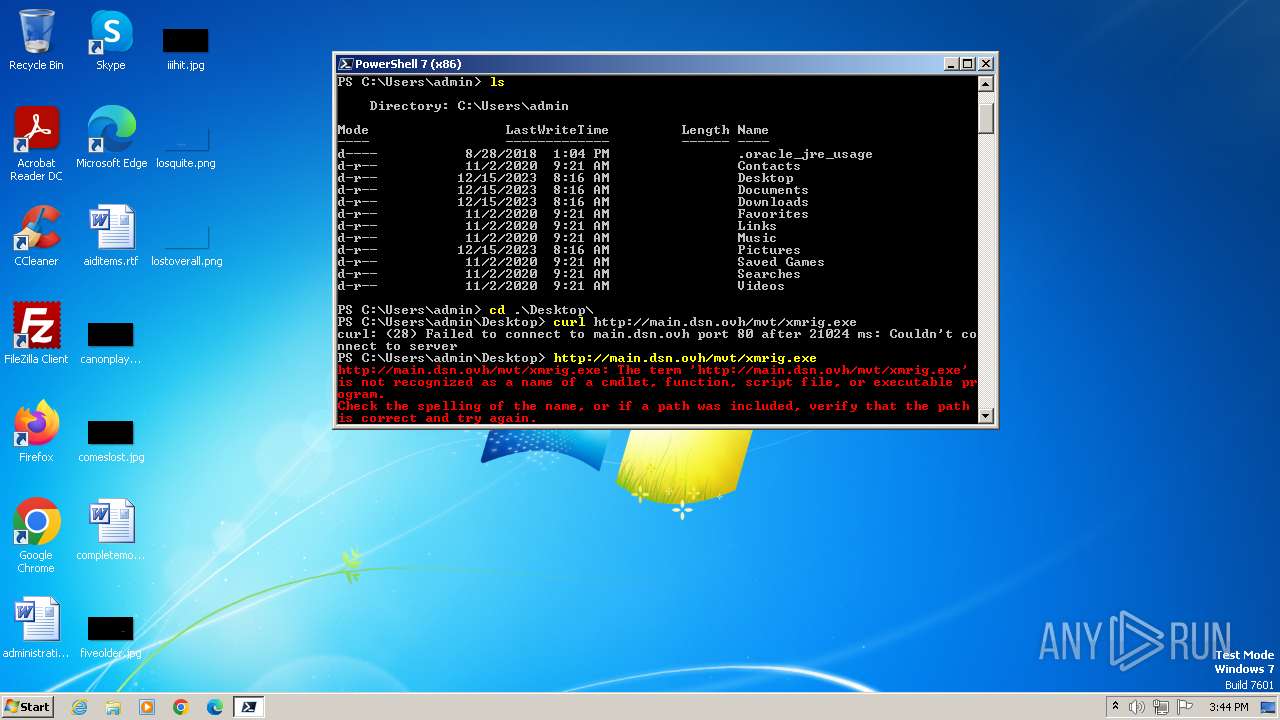Viewport: 1280px width, 720px height.
Task: Select the losquite.png desktop file
Action: [186, 146]
